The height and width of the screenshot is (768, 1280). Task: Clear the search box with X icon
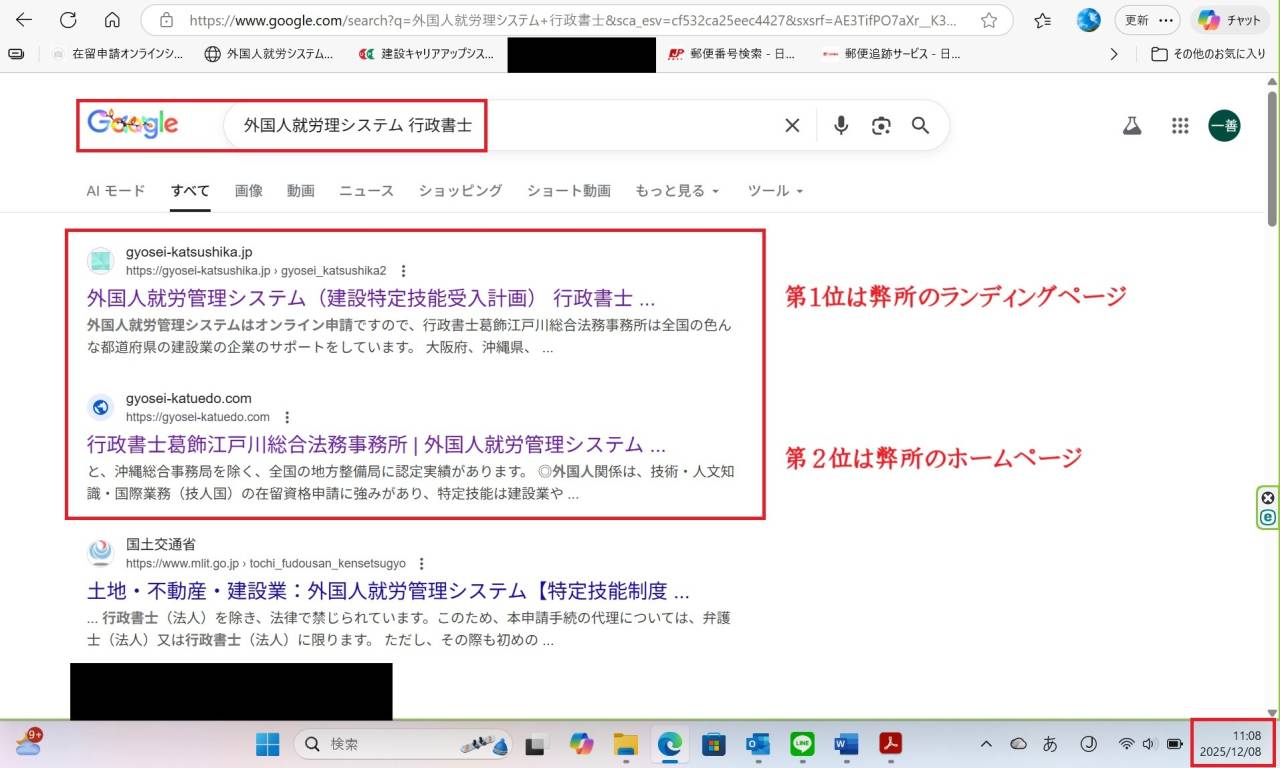[792, 125]
